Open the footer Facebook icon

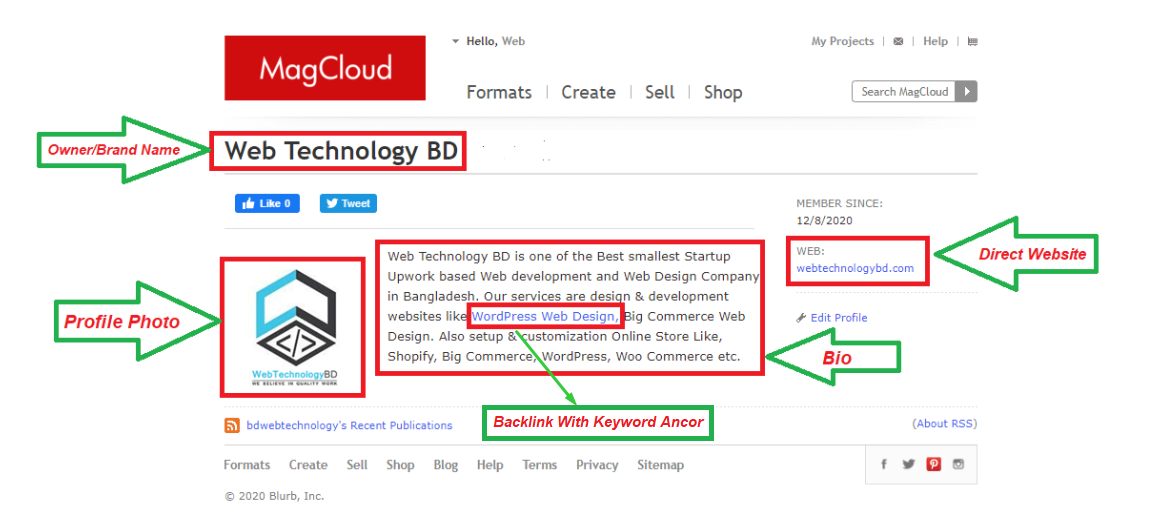tap(884, 464)
